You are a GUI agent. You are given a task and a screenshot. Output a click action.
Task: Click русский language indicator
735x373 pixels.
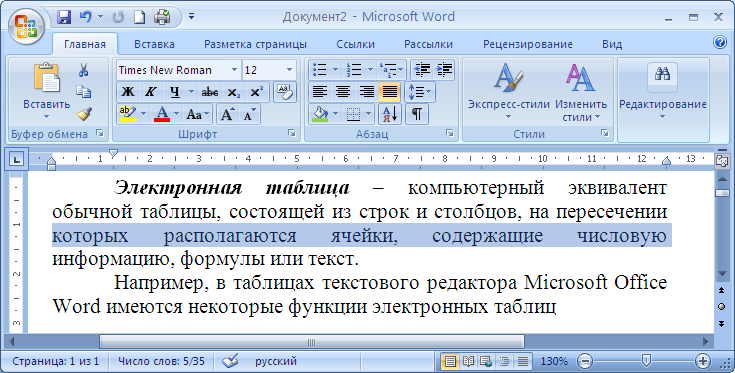276,361
